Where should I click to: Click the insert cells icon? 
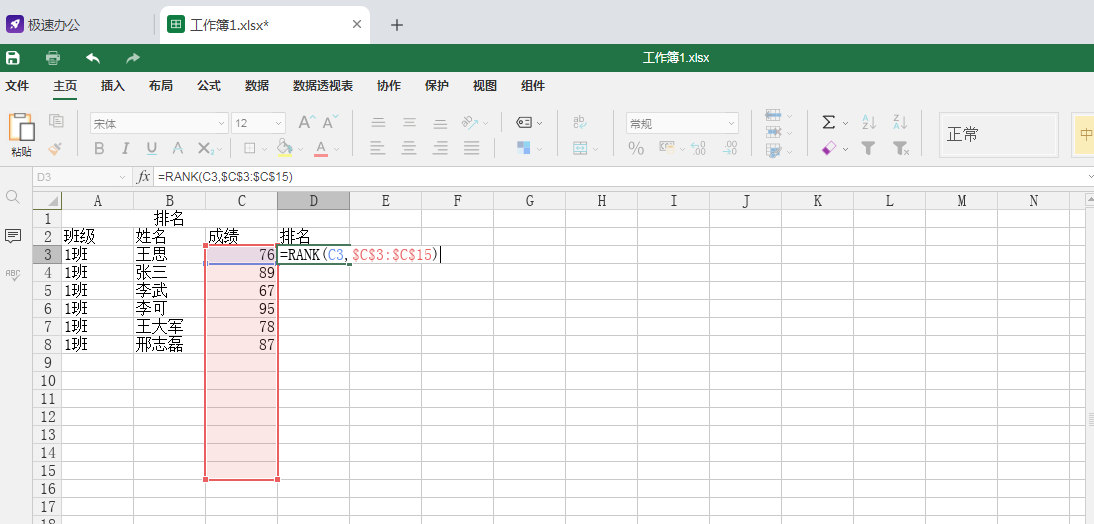pos(773,115)
